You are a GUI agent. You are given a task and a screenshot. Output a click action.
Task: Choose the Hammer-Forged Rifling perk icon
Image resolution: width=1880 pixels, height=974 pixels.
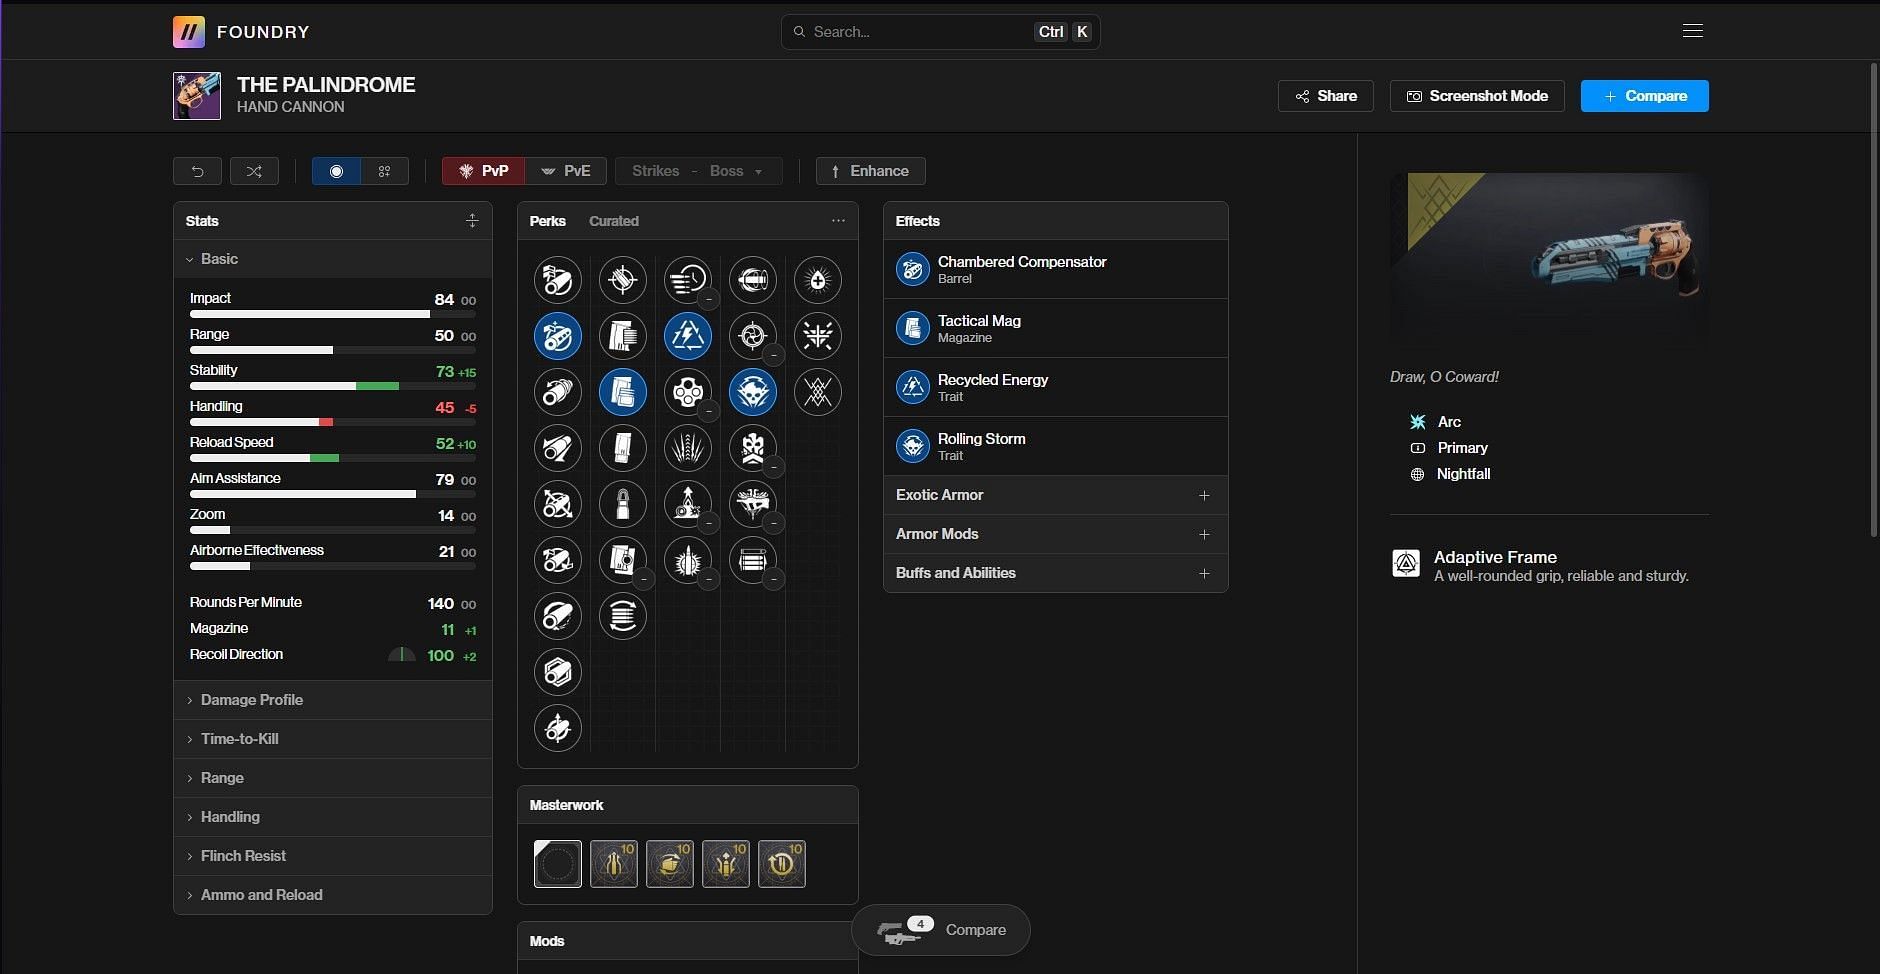pos(557,616)
